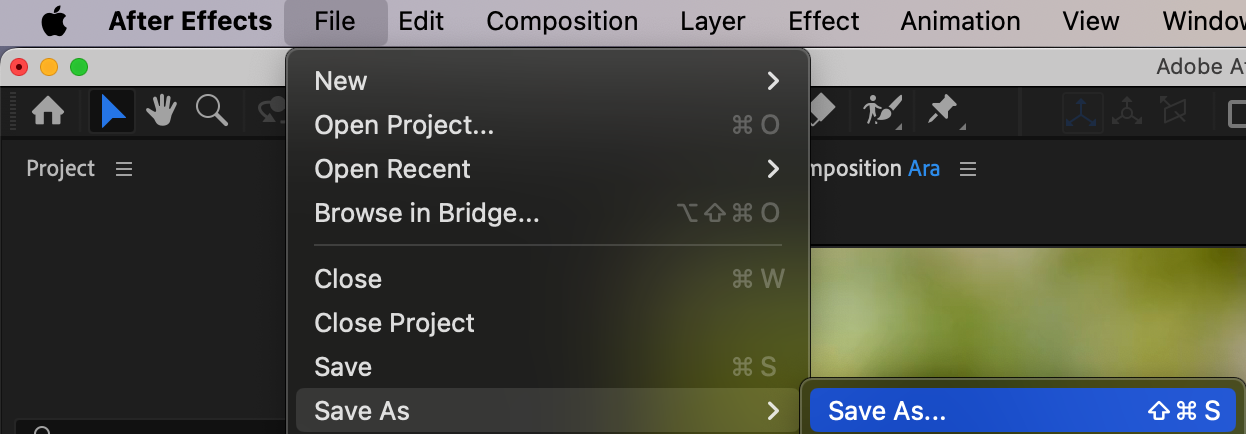Open the Project panel menu

tap(124, 169)
